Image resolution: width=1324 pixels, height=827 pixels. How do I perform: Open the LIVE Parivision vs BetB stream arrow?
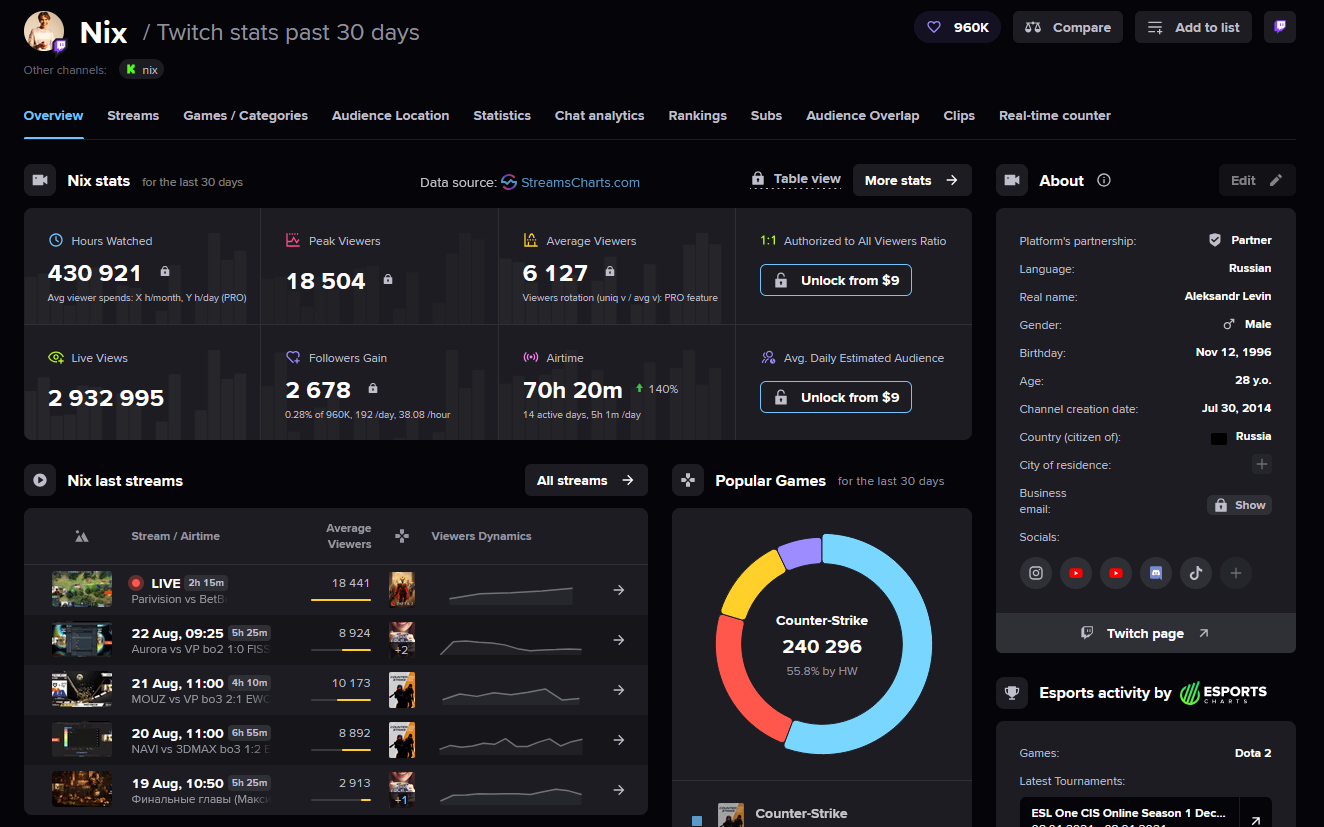[x=619, y=590]
